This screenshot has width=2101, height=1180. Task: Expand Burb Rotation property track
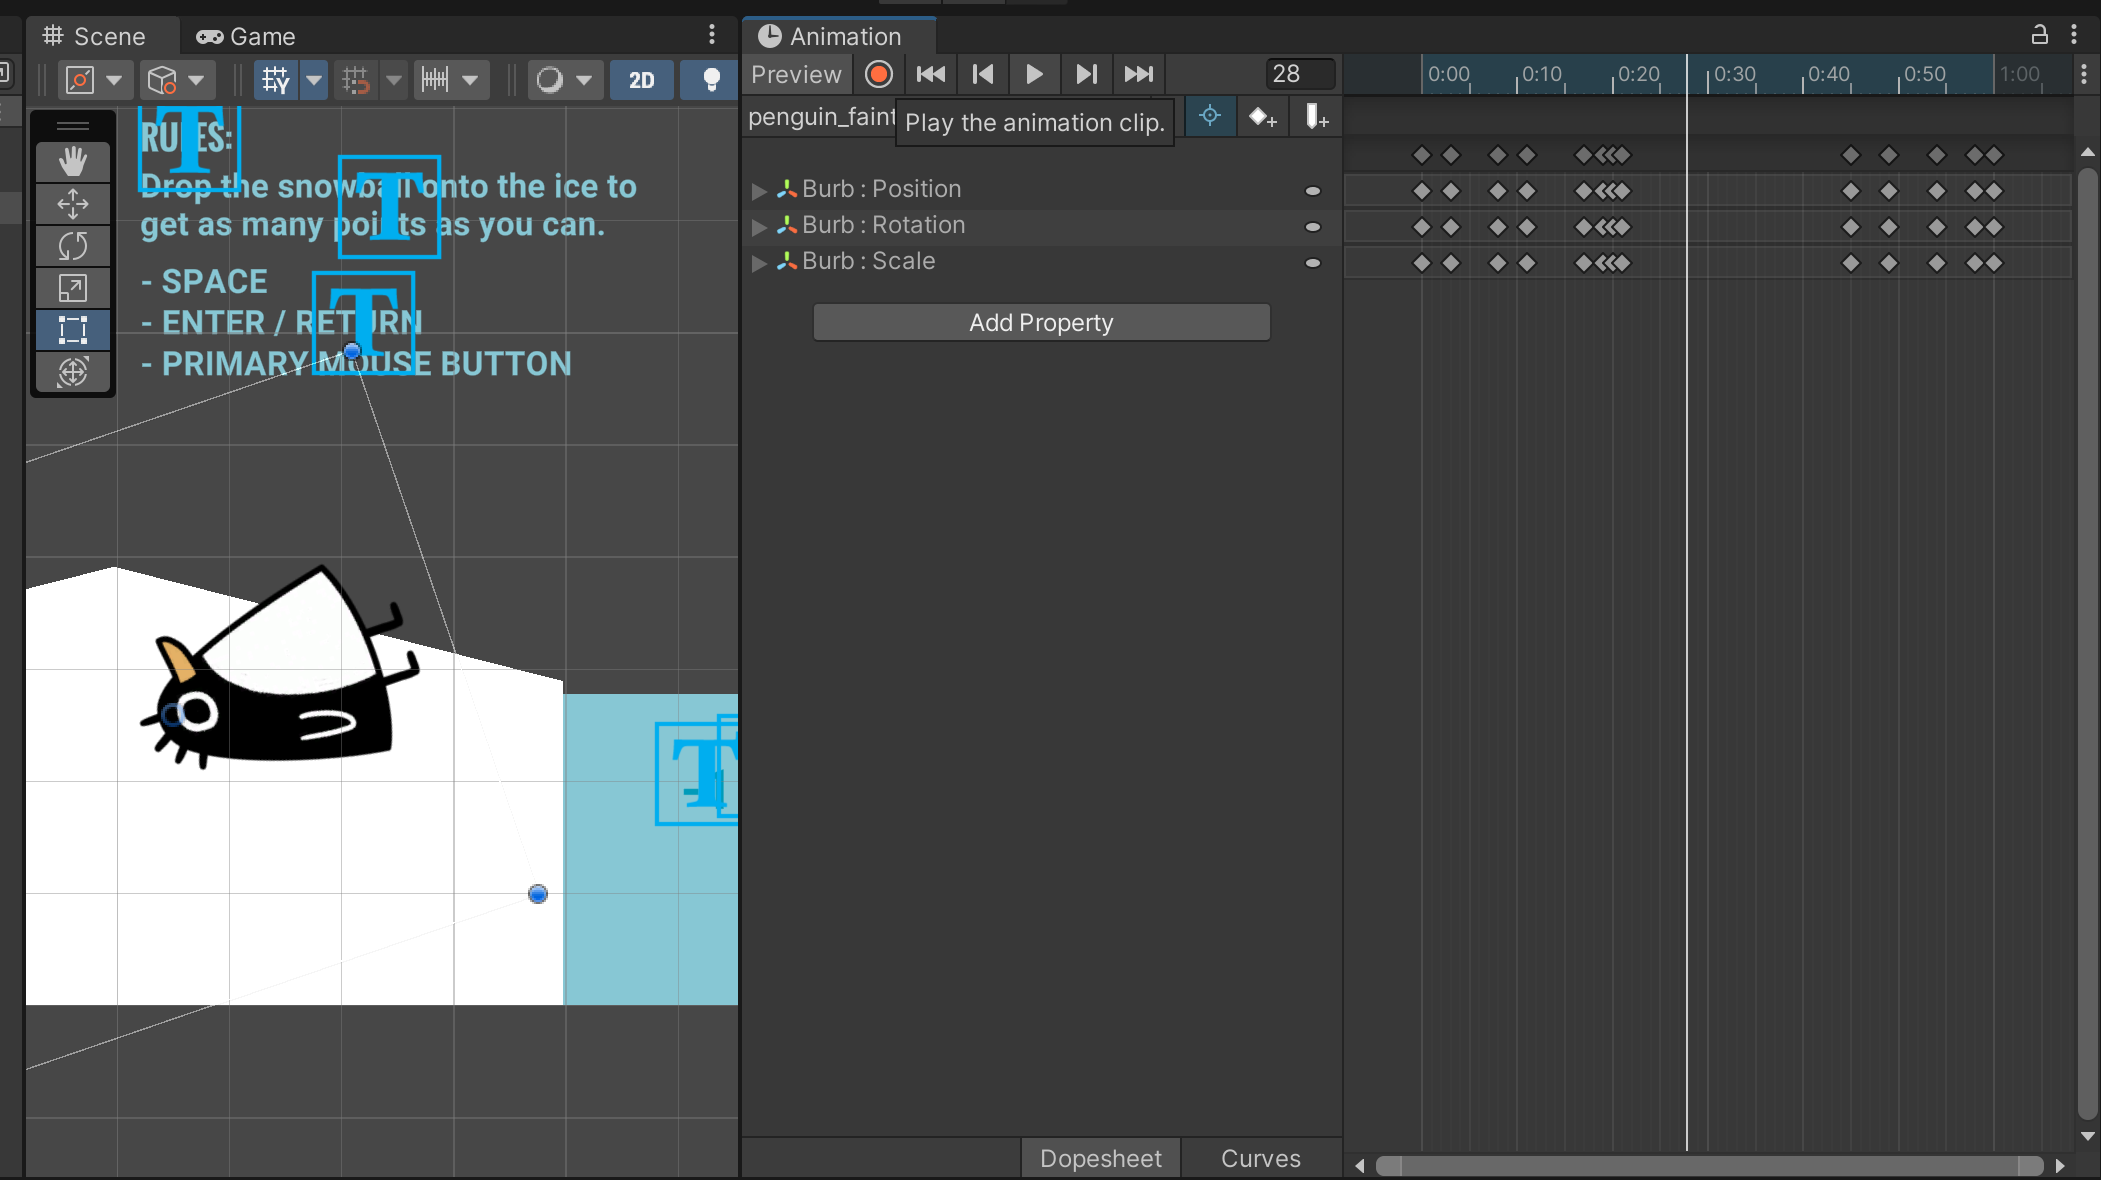tap(758, 225)
